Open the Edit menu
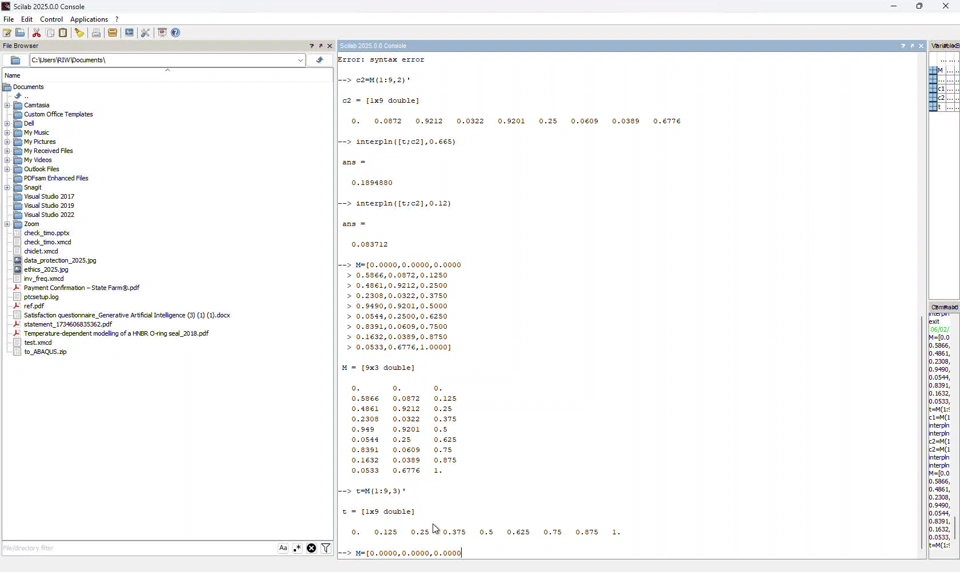Viewport: 960px width, 572px height. pos(26,20)
